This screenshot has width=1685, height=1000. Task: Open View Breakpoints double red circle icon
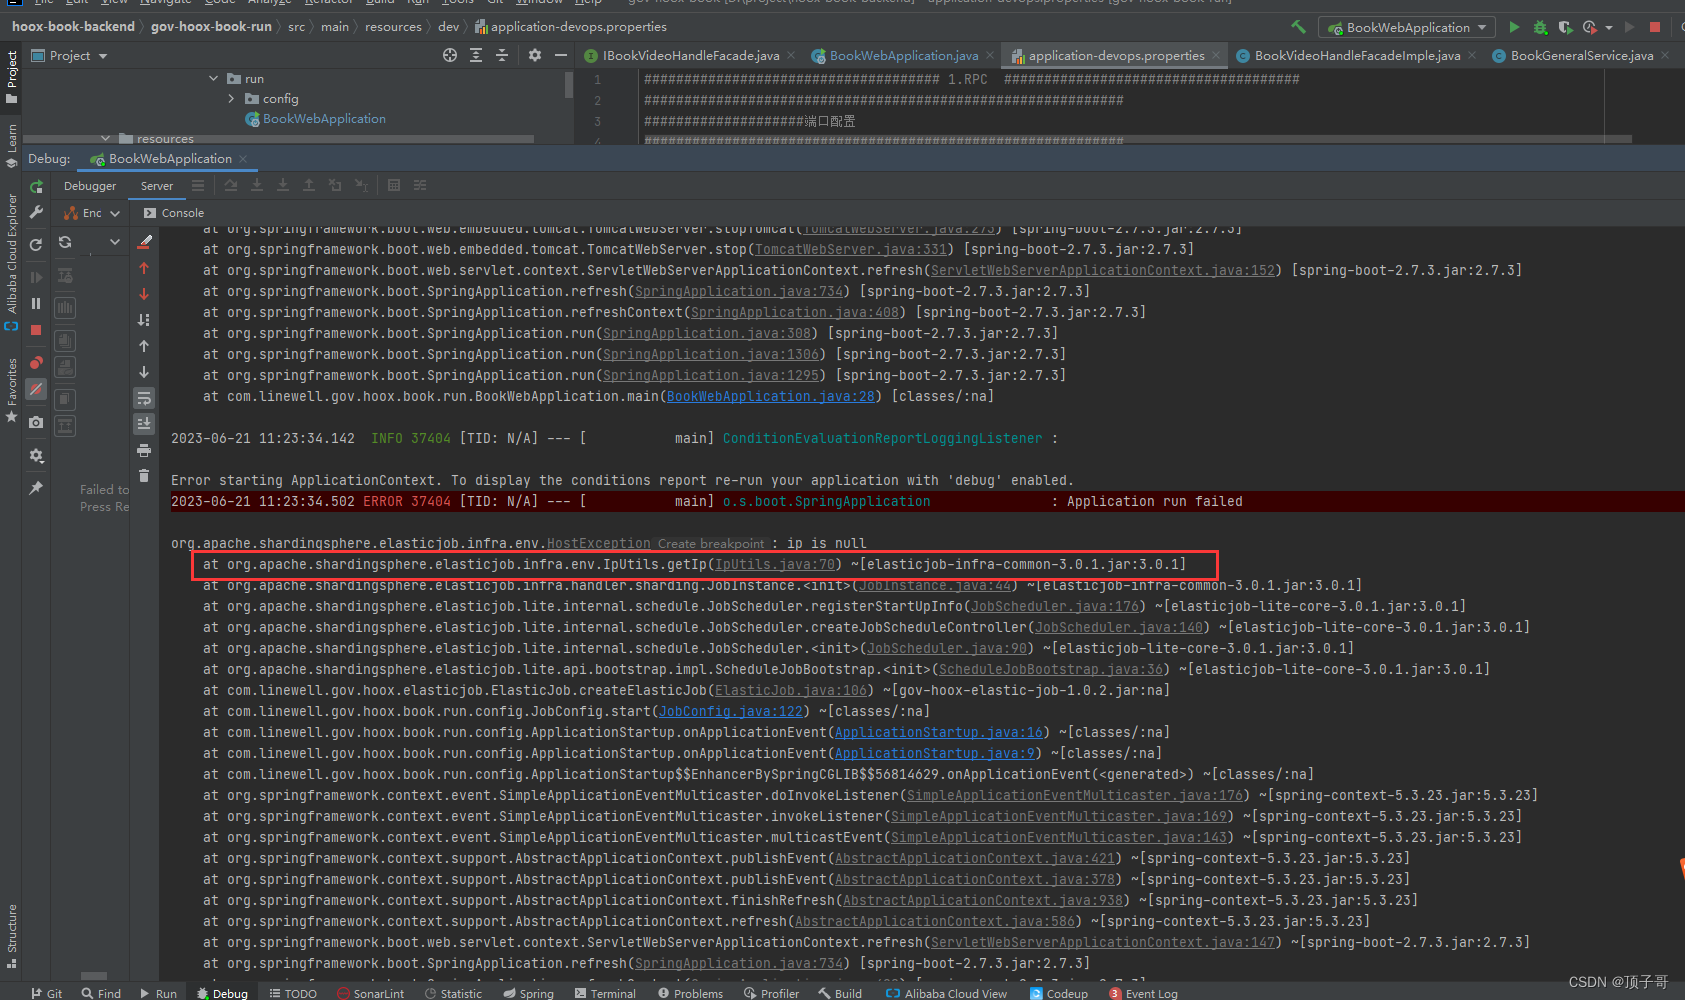point(36,363)
